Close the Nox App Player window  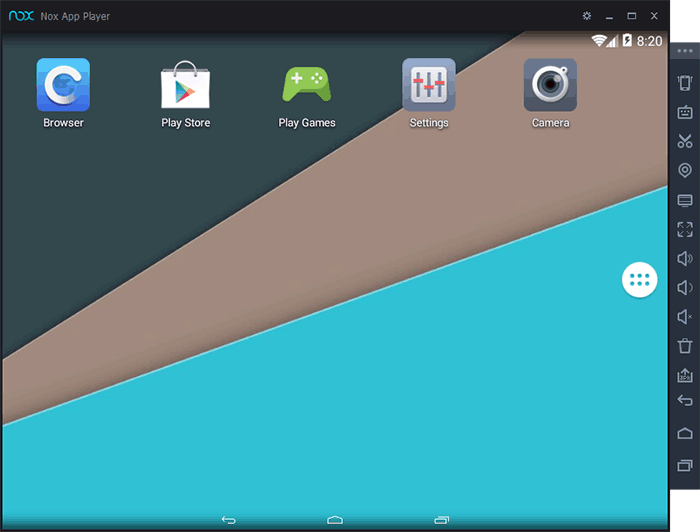[x=654, y=16]
